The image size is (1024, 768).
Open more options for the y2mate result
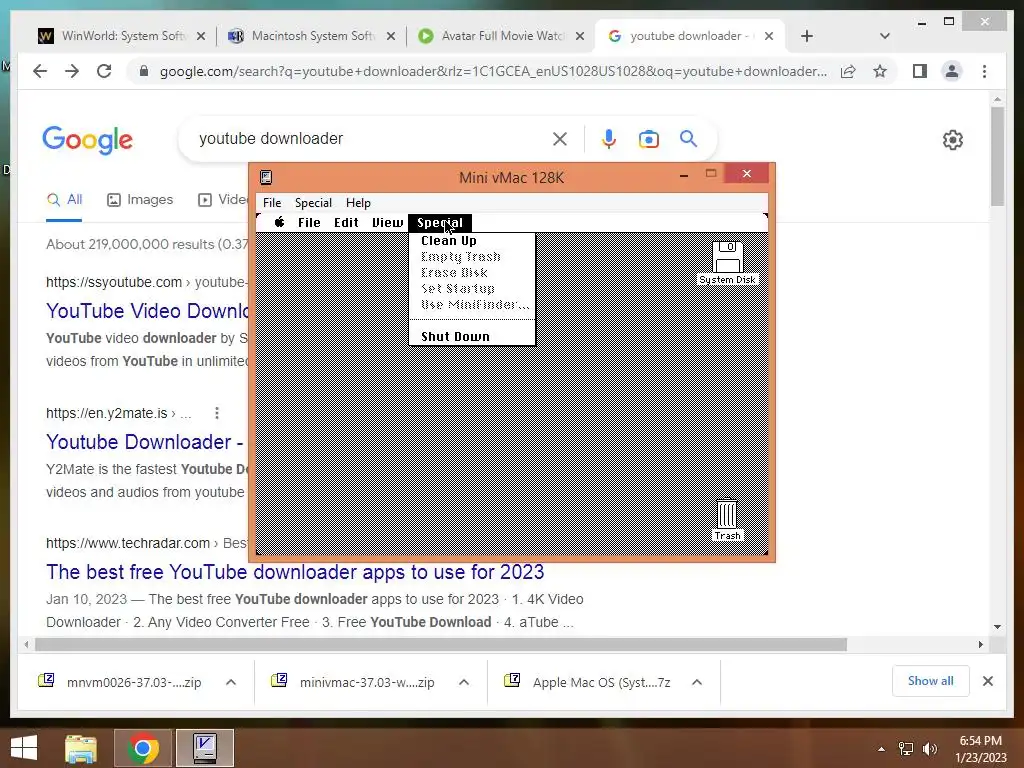point(217,413)
